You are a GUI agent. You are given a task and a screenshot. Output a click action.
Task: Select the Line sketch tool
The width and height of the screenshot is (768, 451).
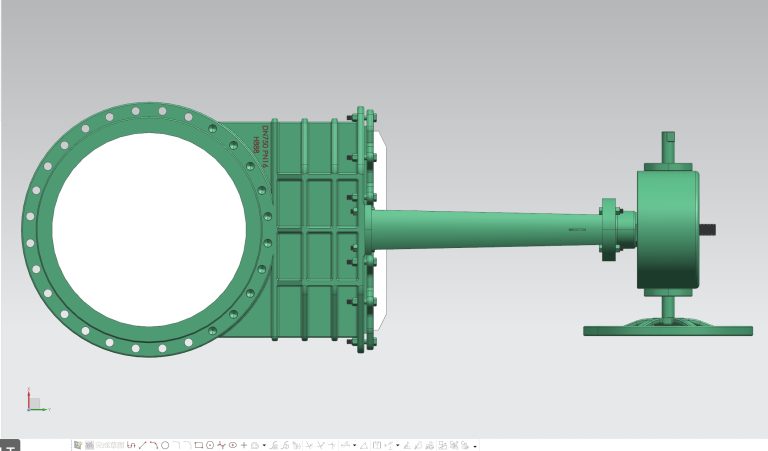click(x=142, y=445)
